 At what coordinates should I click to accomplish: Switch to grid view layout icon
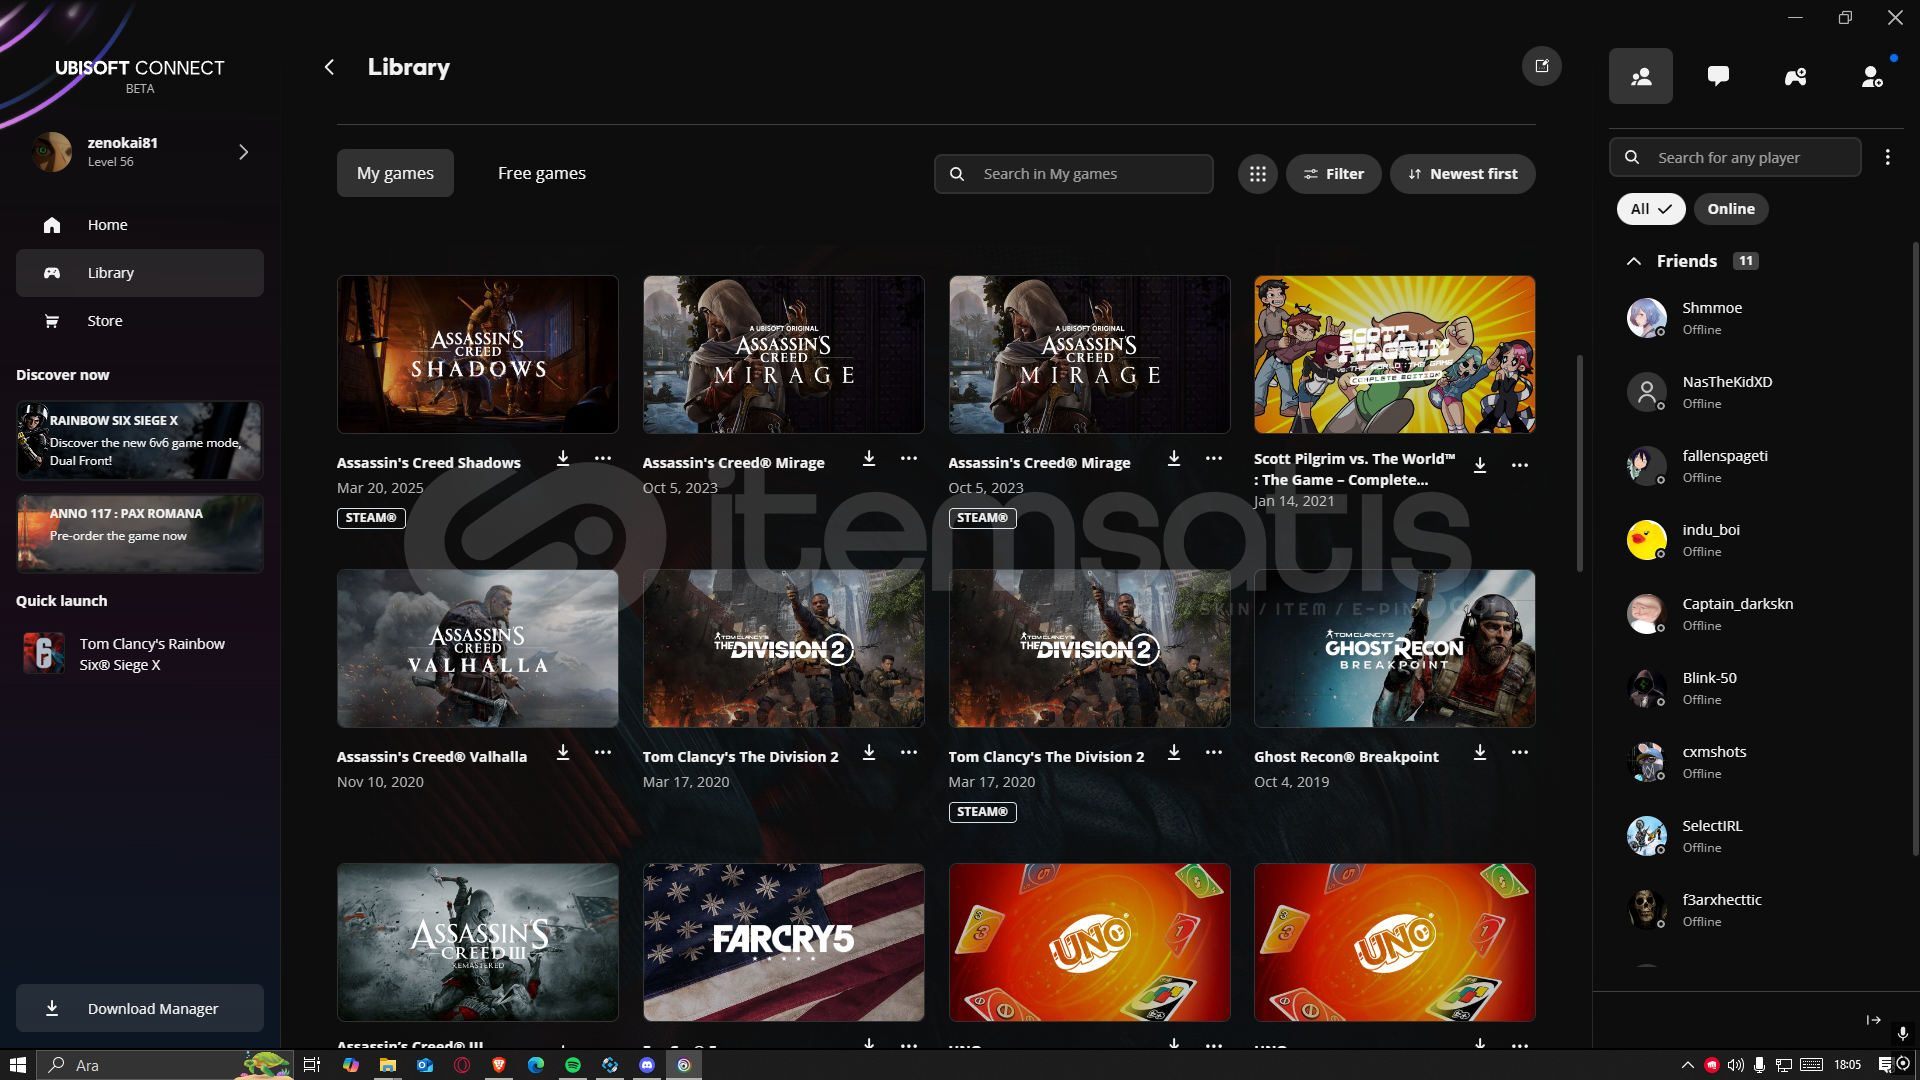(1257, 174)
